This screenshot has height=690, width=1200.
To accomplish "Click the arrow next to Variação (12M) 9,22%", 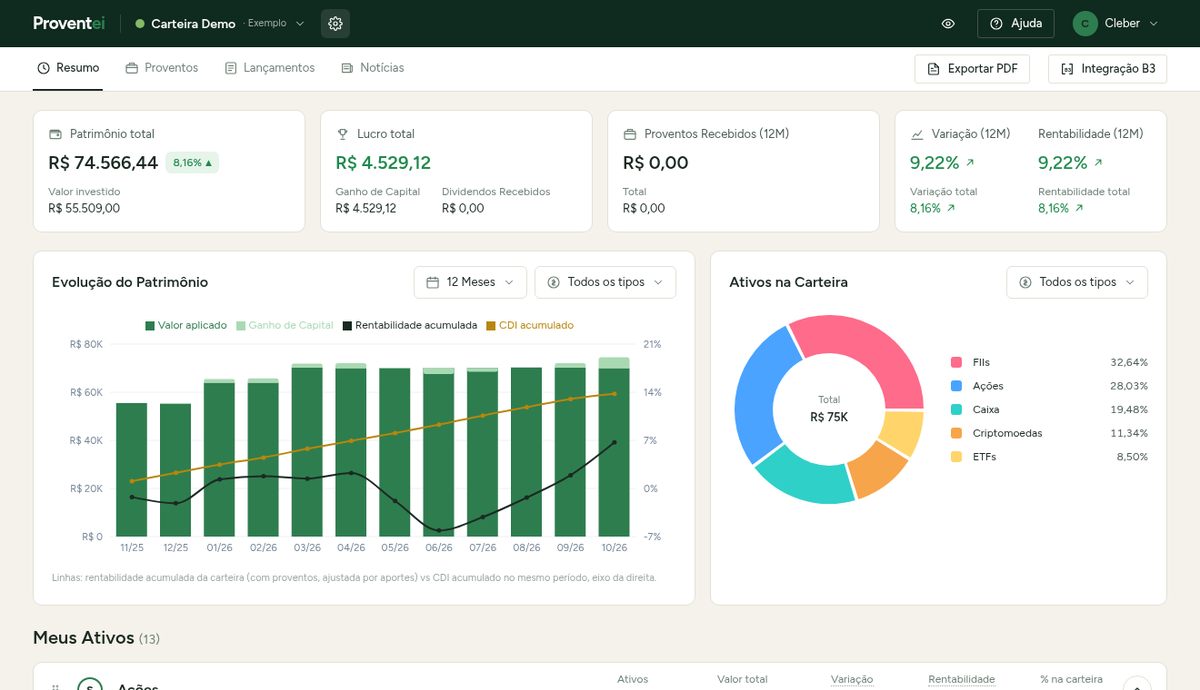I will pos(970,163).
